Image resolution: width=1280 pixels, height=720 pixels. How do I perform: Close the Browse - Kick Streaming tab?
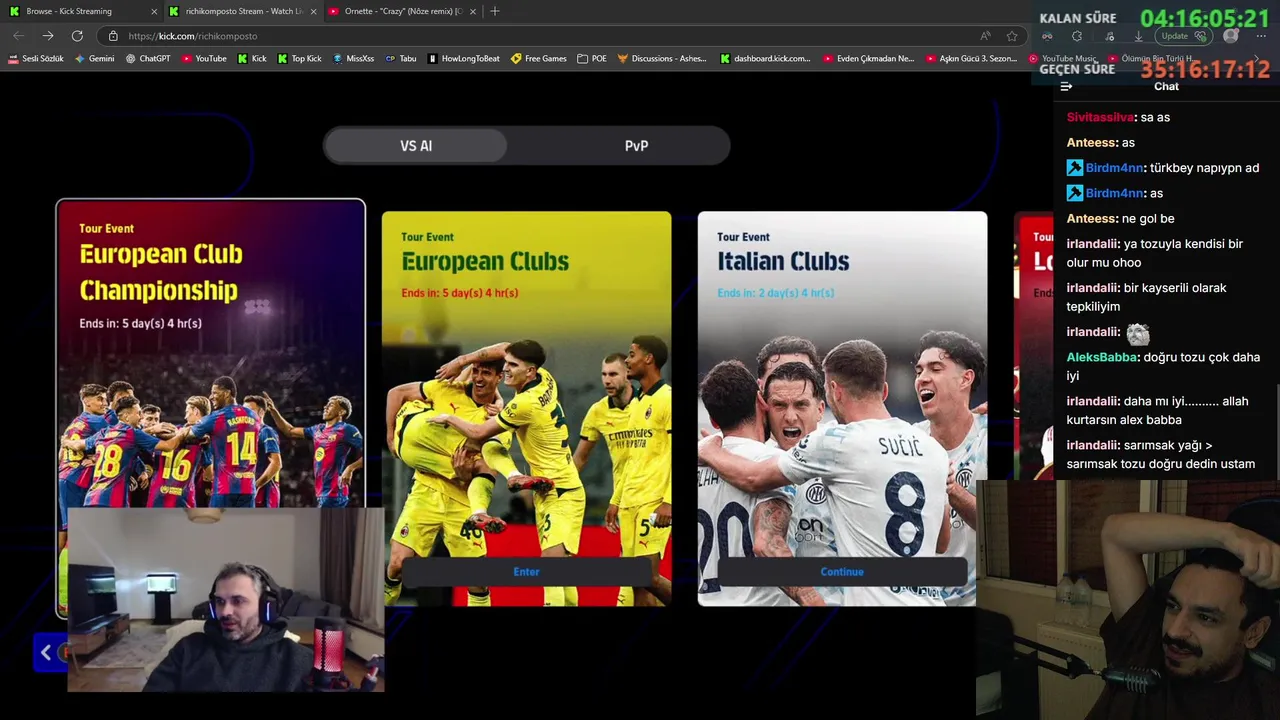point(154,11)
